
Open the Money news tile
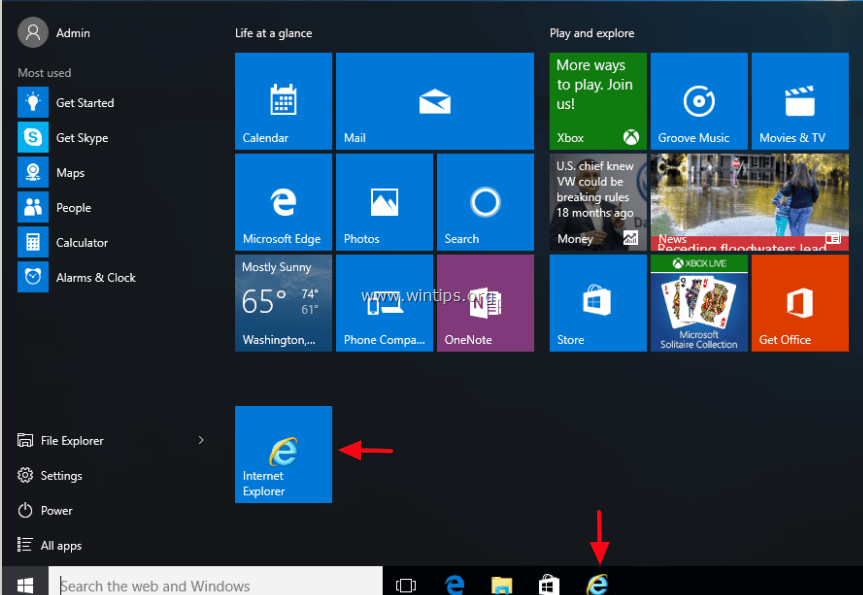point(598,202)
